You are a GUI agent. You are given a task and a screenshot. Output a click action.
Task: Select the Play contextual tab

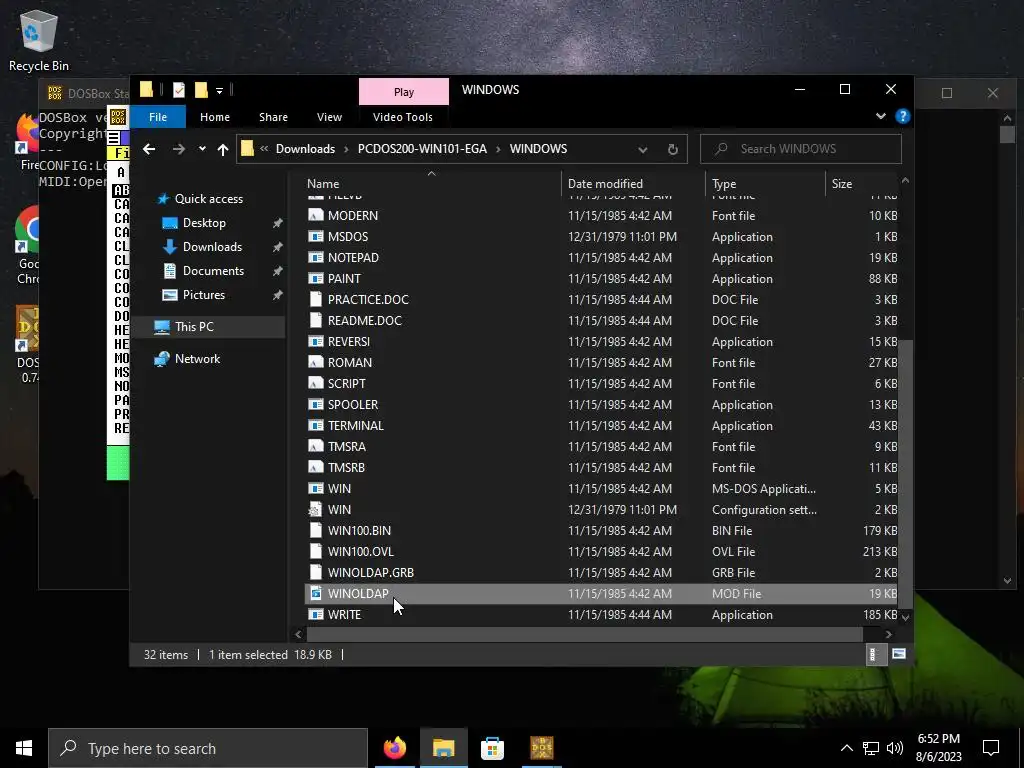point(404,92)
